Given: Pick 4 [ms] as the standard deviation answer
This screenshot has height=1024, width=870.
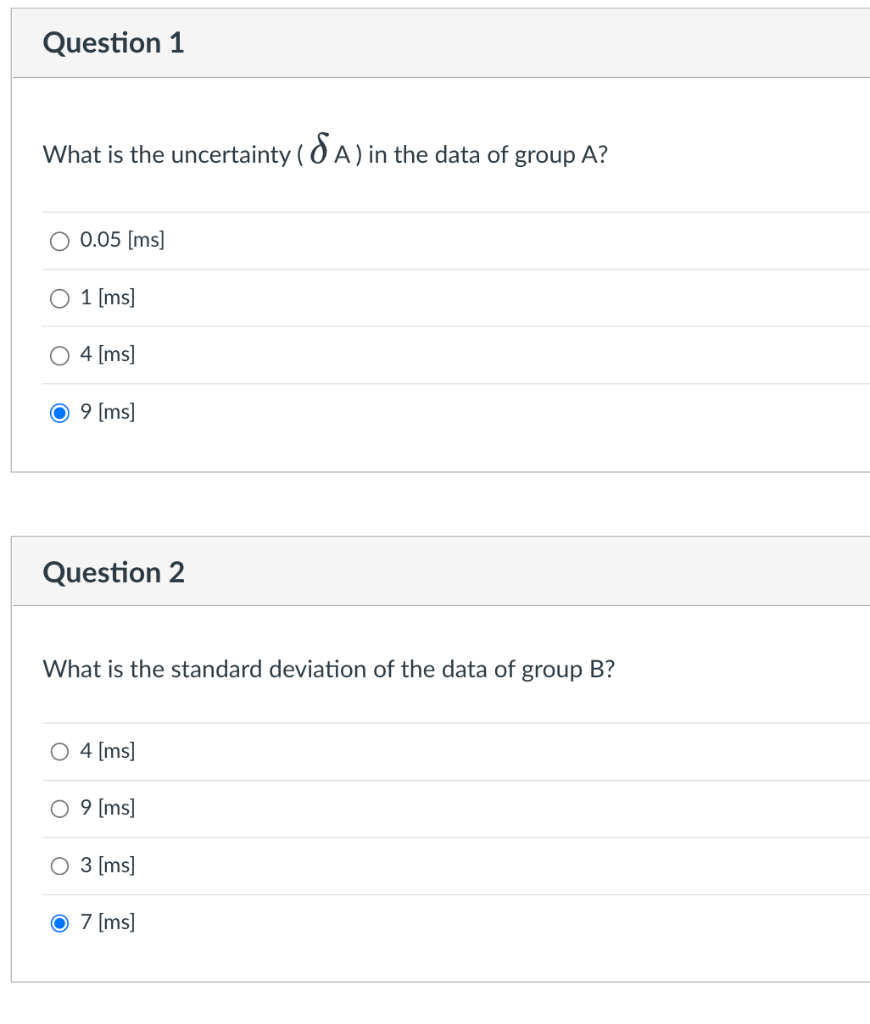Looking at the screenshot, I should 60,752.
